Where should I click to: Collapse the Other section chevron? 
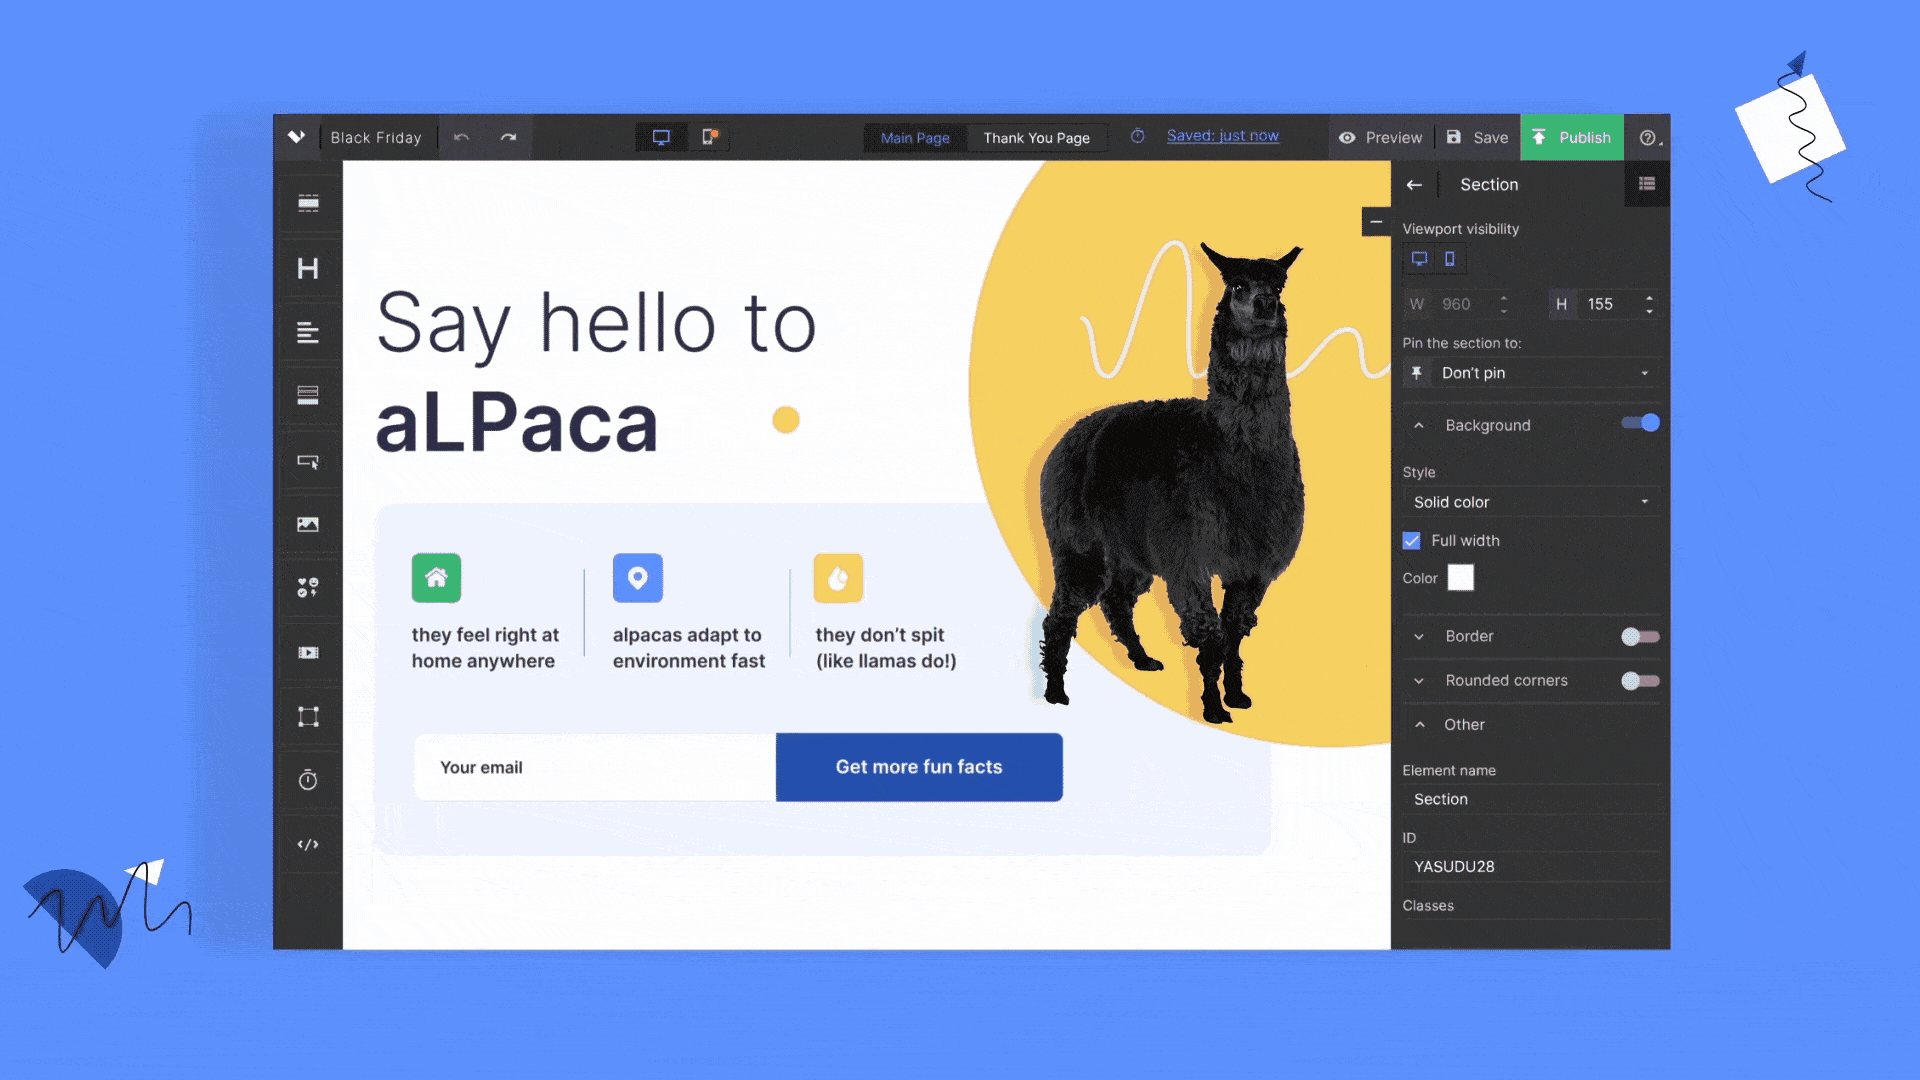(1419, 725)
